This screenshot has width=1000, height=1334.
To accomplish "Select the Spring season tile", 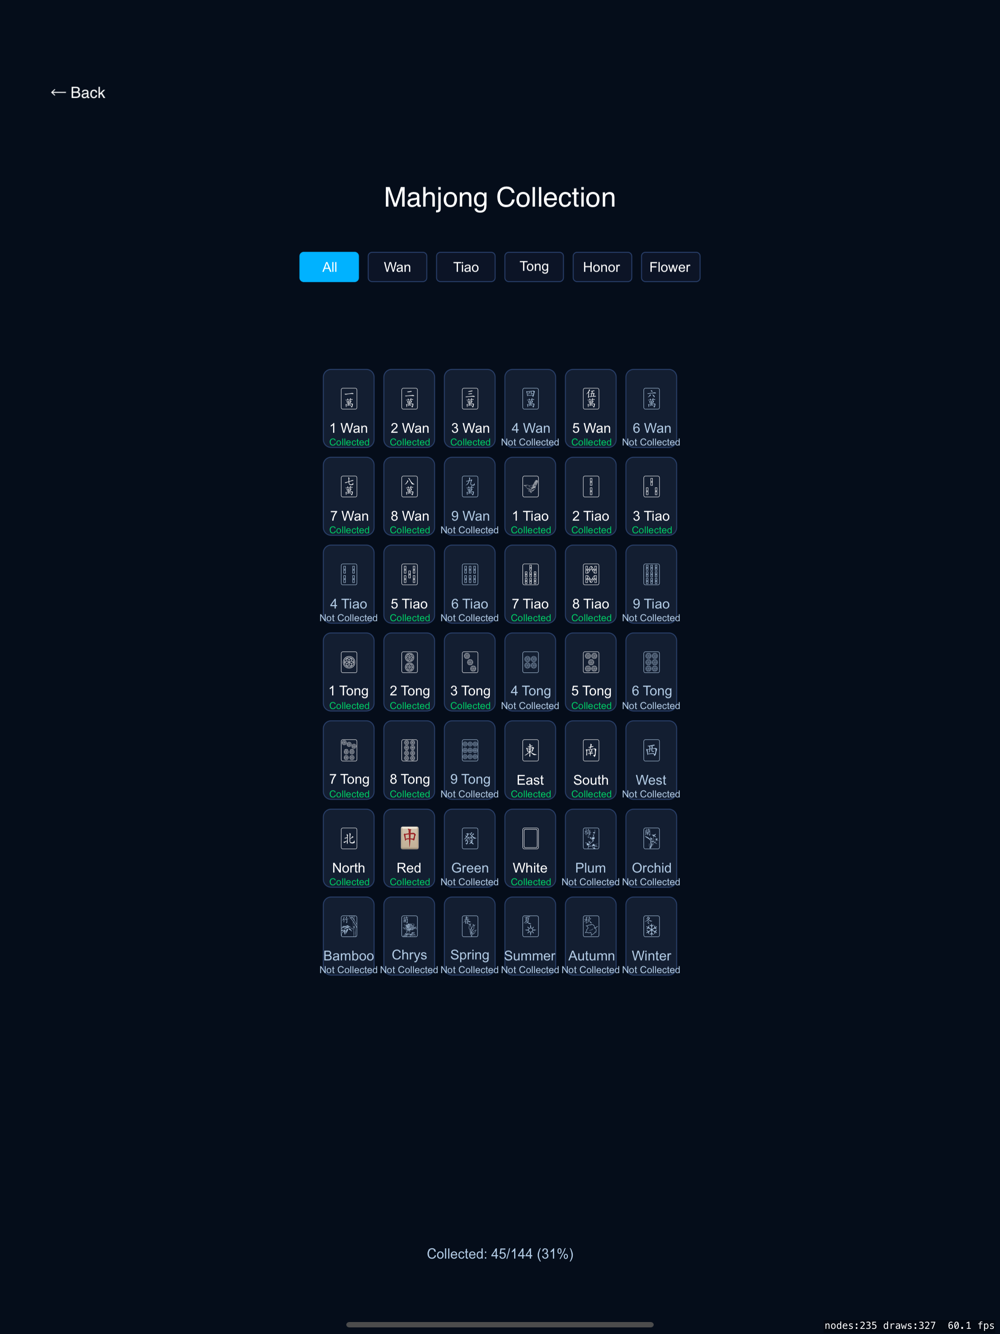I will point(470,937).
